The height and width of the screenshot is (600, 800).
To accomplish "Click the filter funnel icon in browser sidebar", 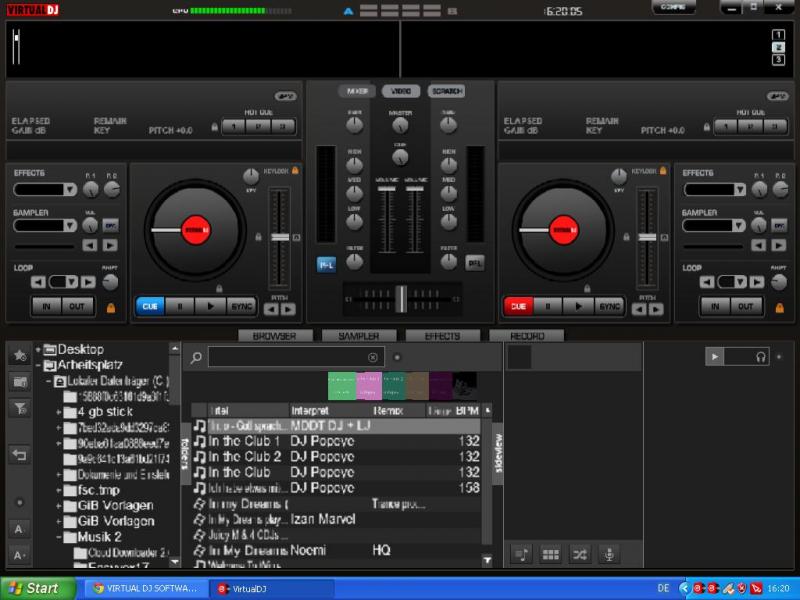I will (19, 408).
